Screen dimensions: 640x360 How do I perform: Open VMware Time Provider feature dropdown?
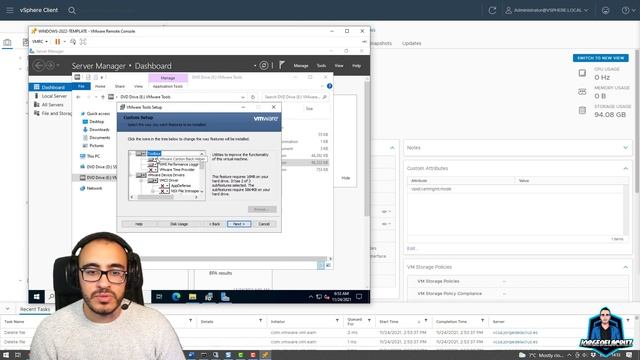(152, 169)
